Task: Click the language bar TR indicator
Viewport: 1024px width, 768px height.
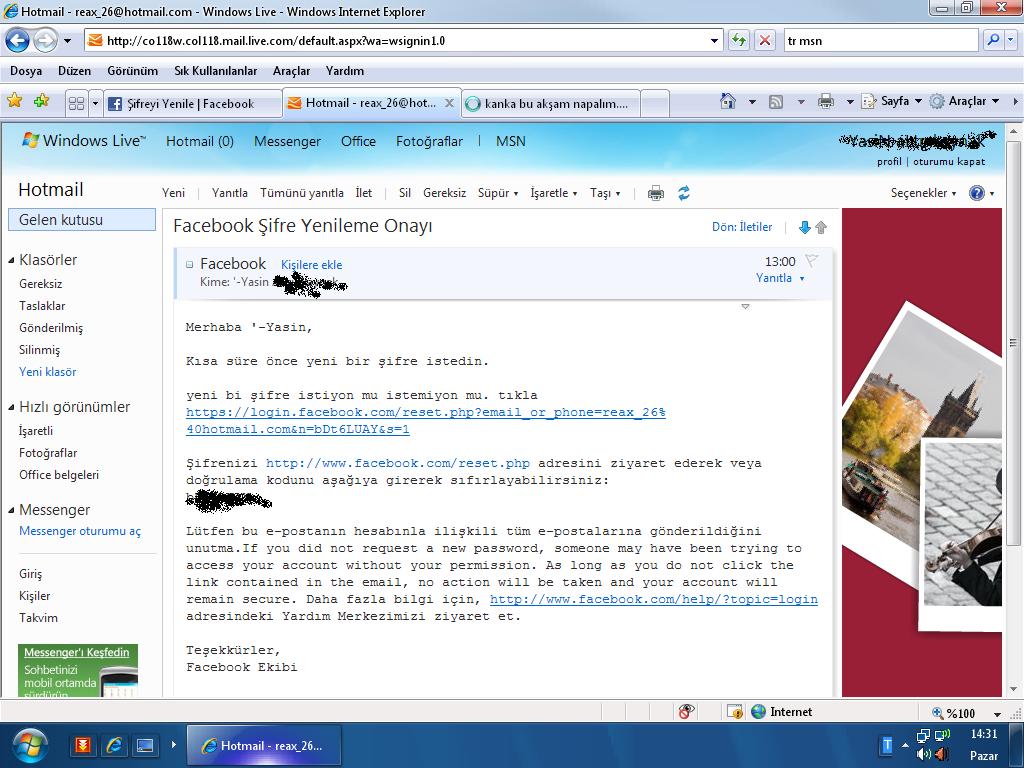Action: (x=887, y=745)
